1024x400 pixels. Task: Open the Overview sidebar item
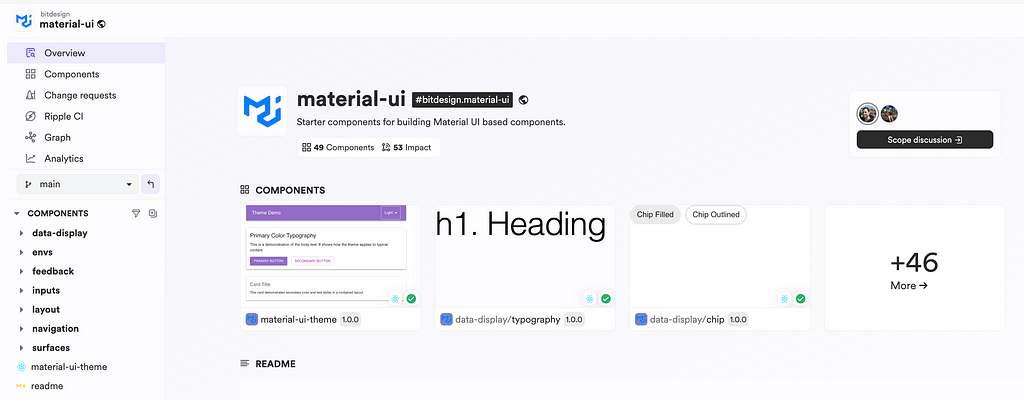pos(86,53)
